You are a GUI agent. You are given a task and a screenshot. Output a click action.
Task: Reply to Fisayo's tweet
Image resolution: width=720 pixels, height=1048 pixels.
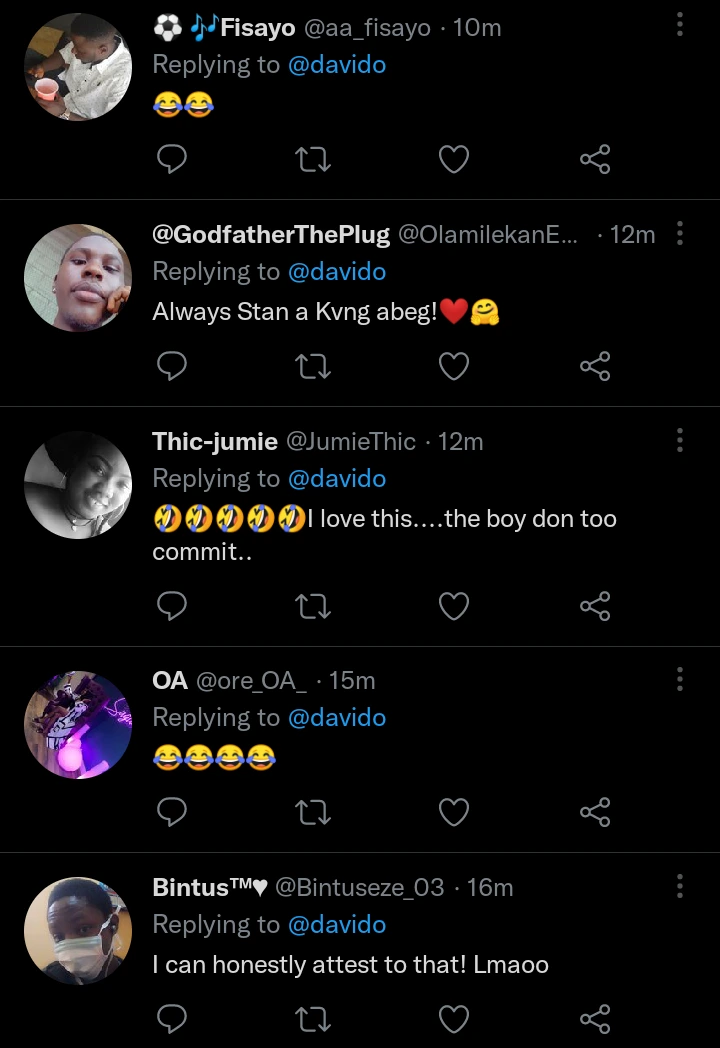pyautogui.click(x=173, y=159)
